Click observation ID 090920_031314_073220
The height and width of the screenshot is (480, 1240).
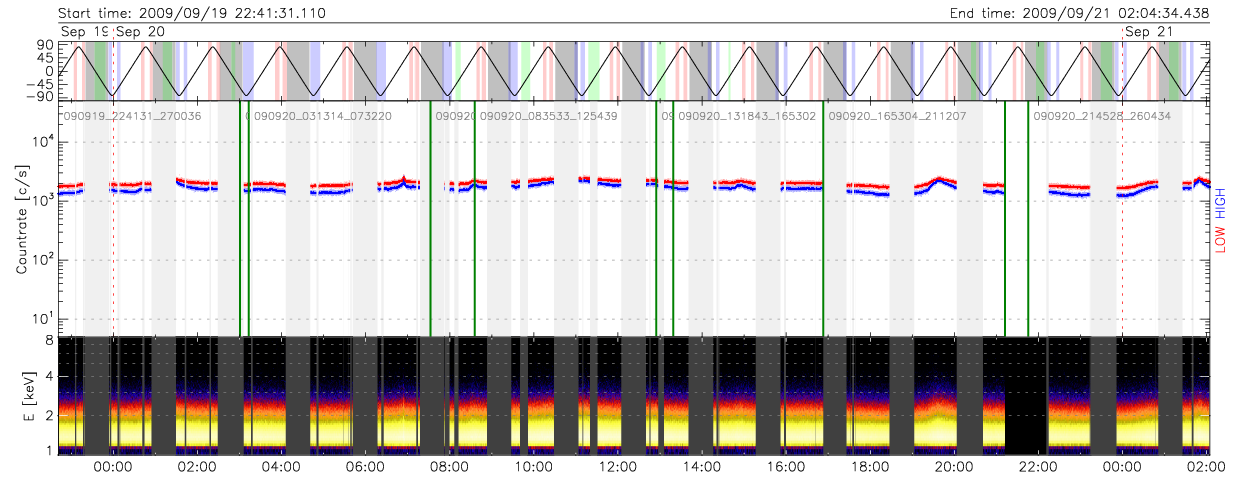323,116
